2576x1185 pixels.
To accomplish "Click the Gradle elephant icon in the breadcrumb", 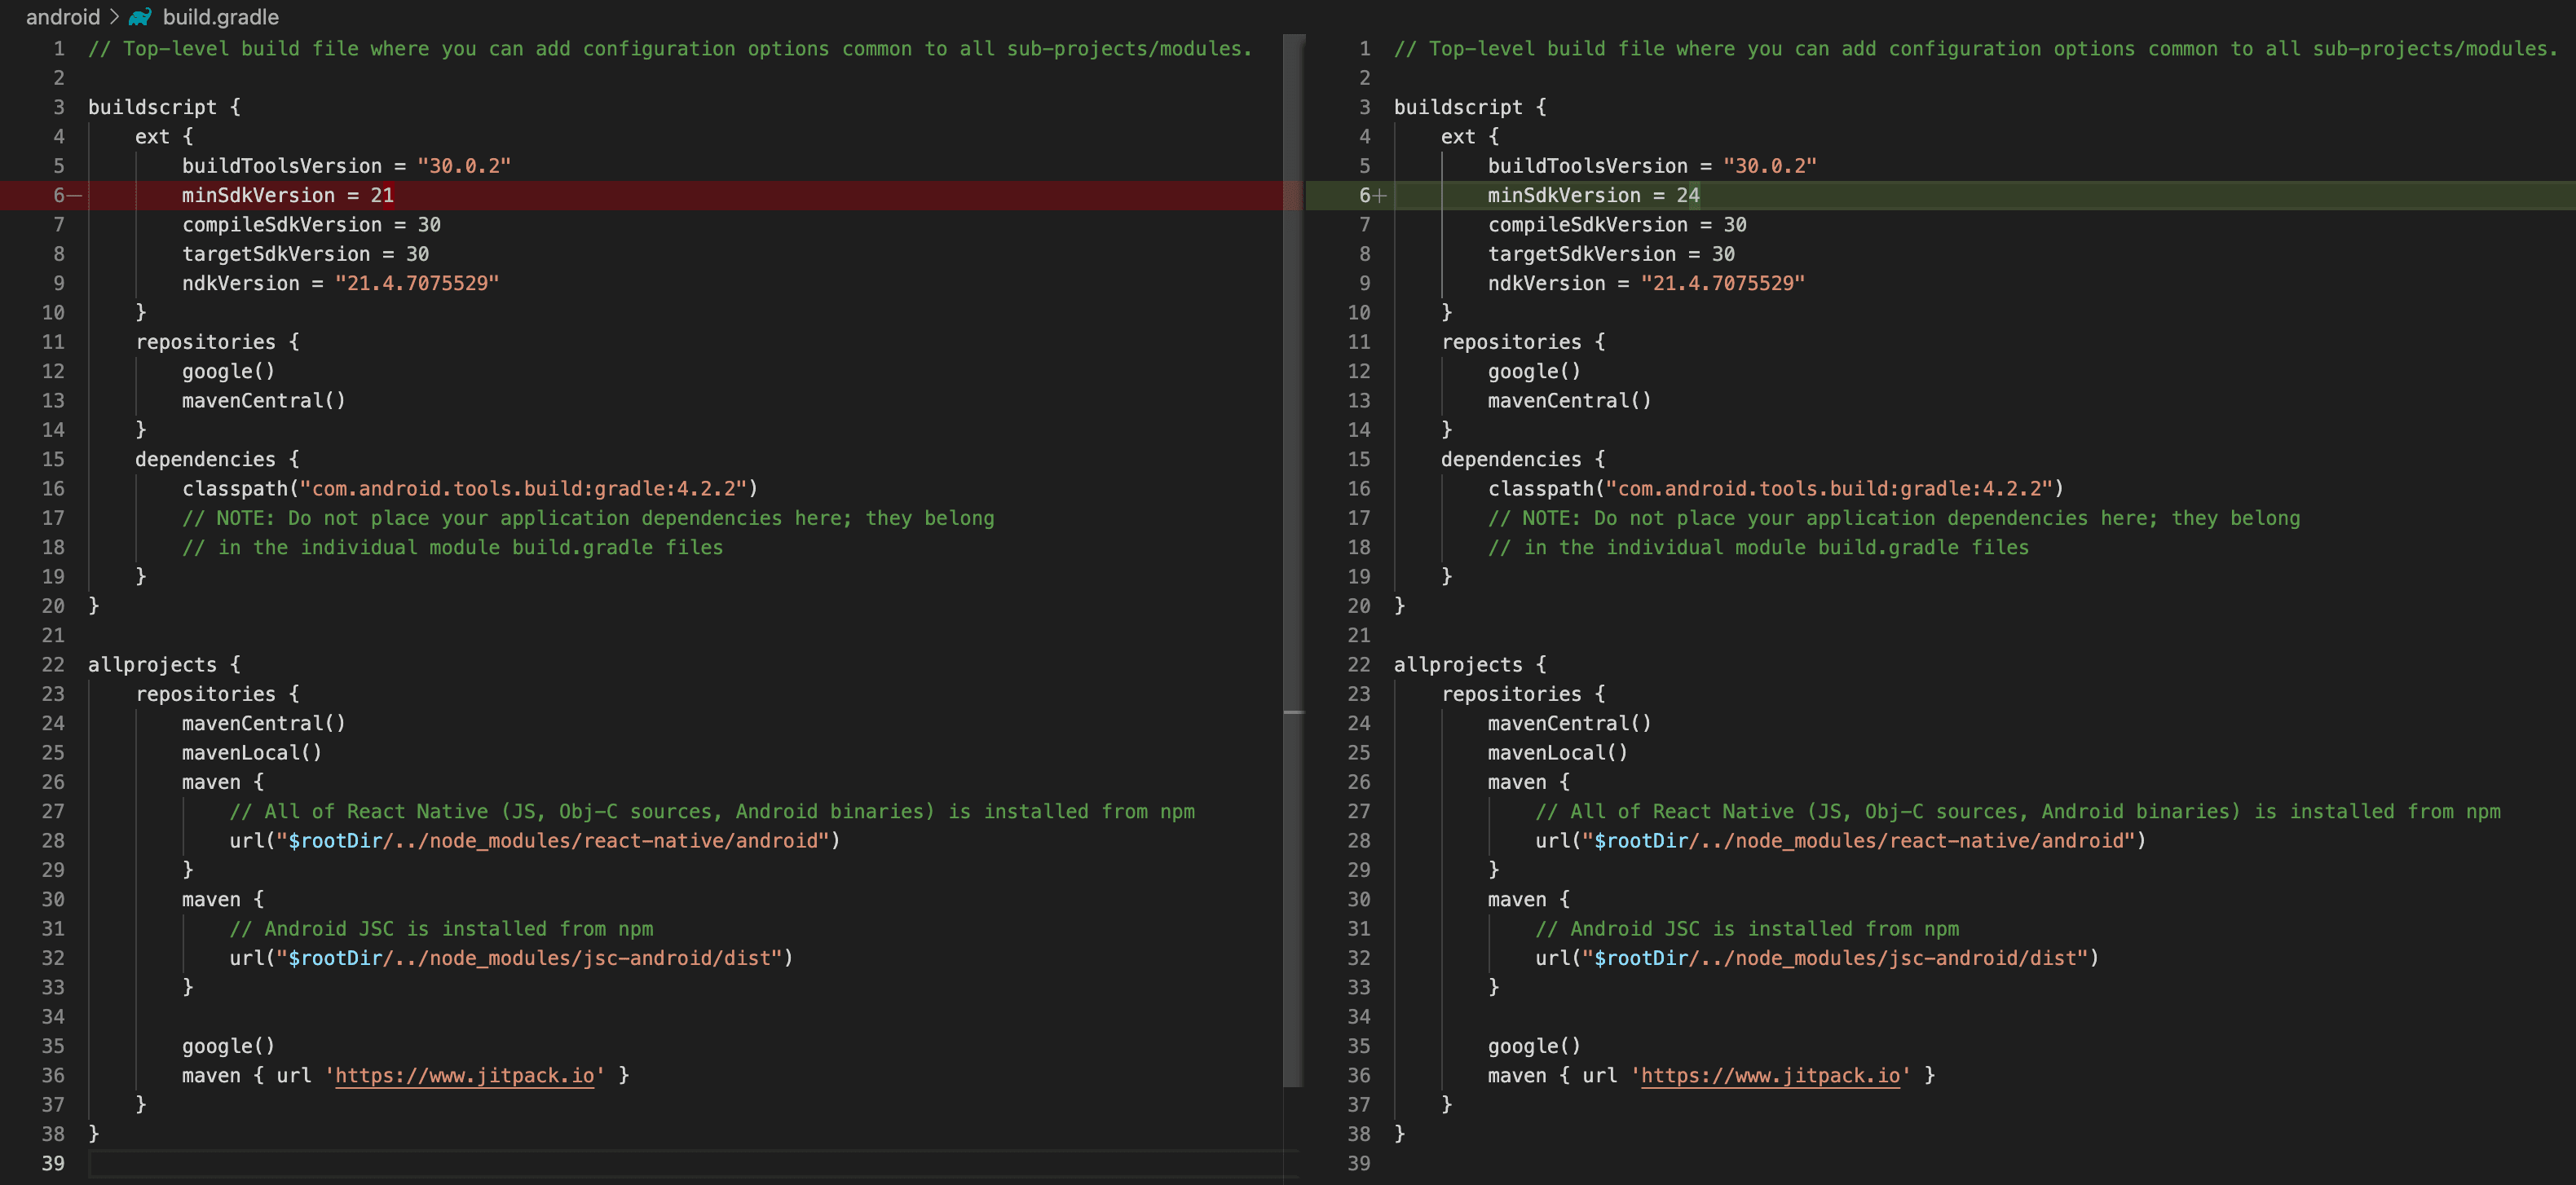I will 139,16.
